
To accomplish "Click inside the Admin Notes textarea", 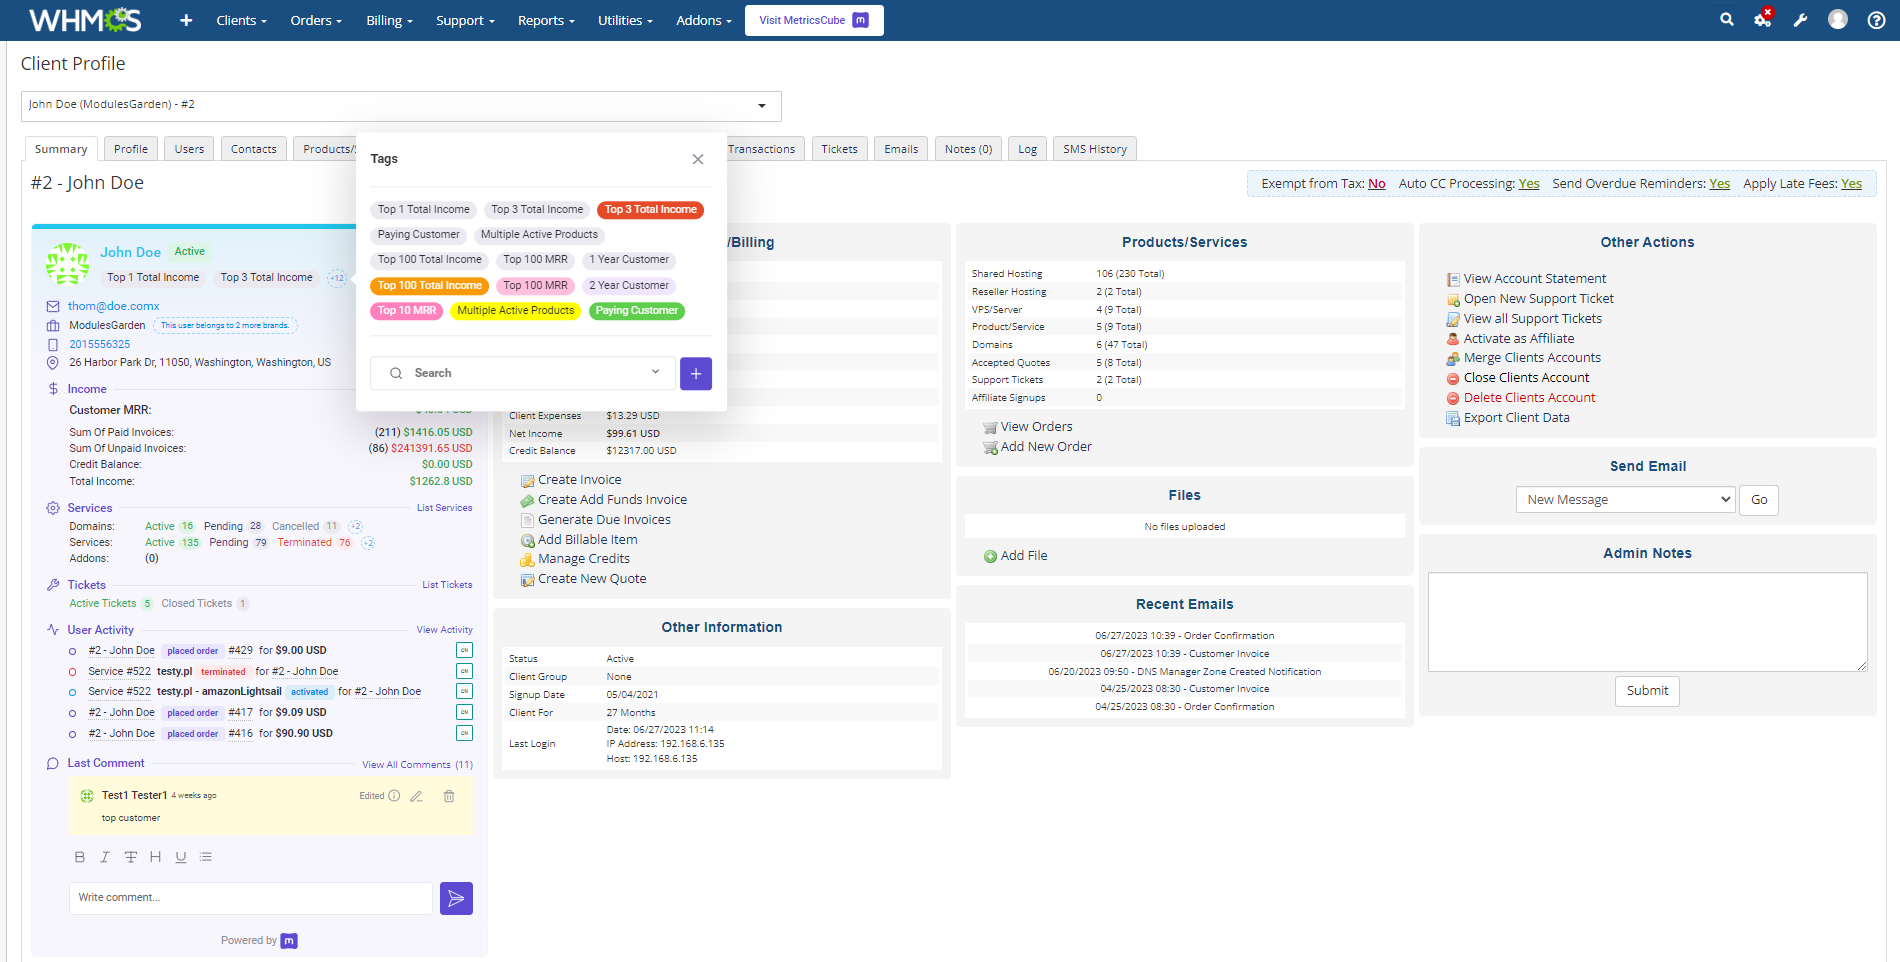I will 1647,622.
